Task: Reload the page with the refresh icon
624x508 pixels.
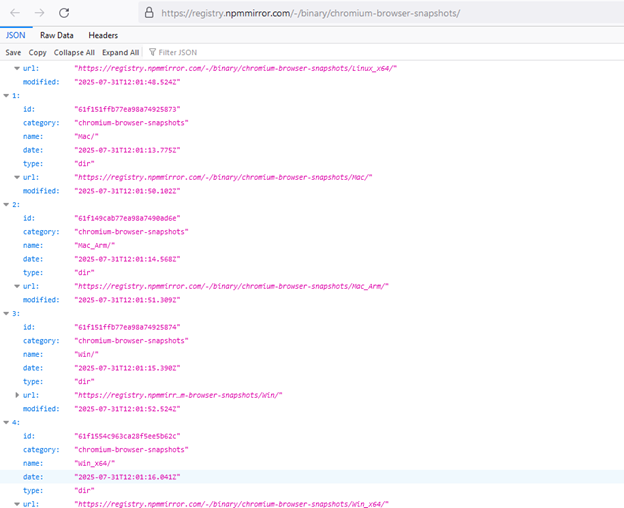Action: 64,13
